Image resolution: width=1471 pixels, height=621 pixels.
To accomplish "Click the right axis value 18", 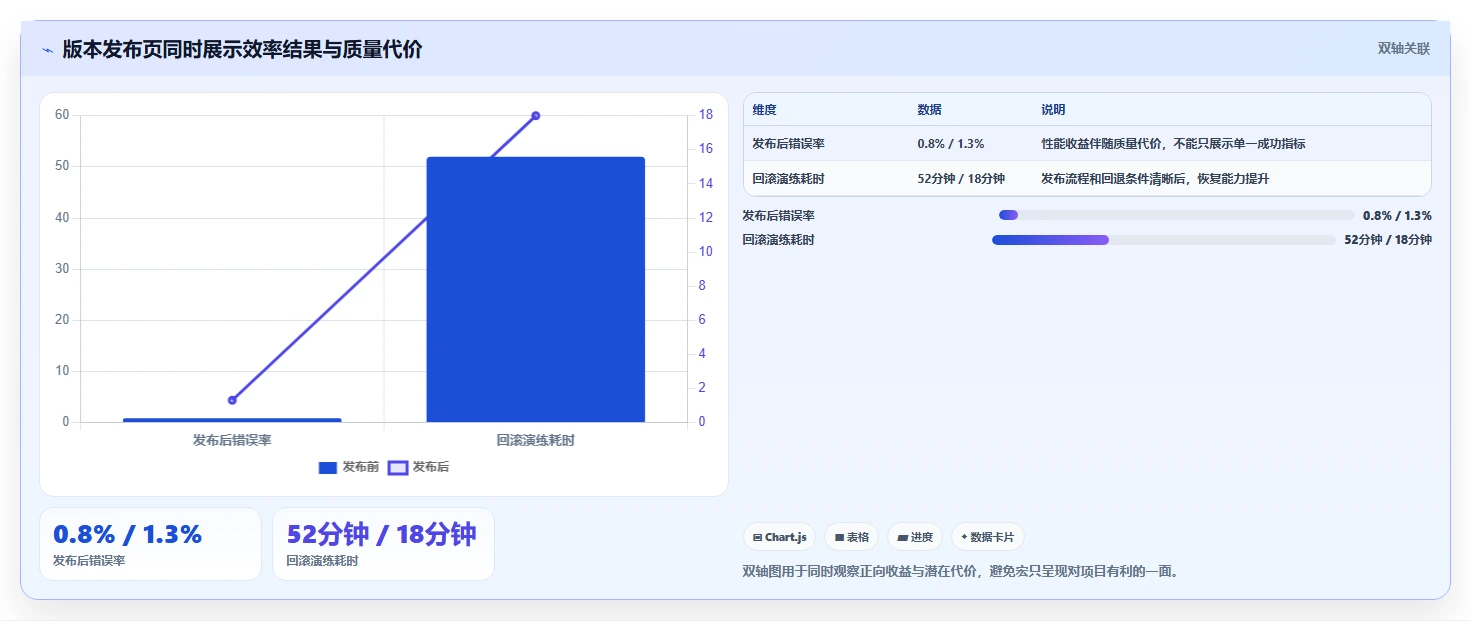I will (705, 115).
